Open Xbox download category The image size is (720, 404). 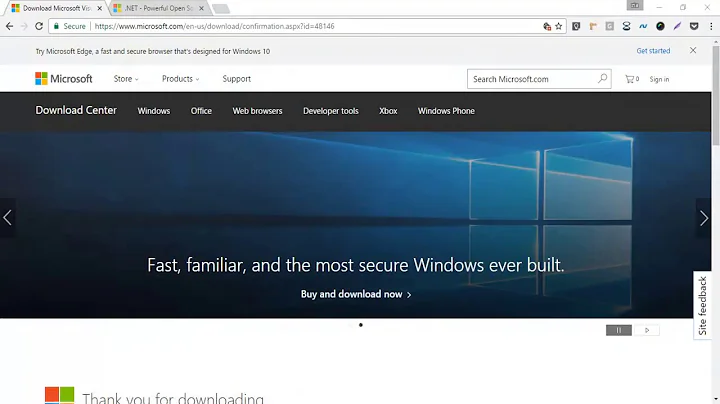pos(388,111)
